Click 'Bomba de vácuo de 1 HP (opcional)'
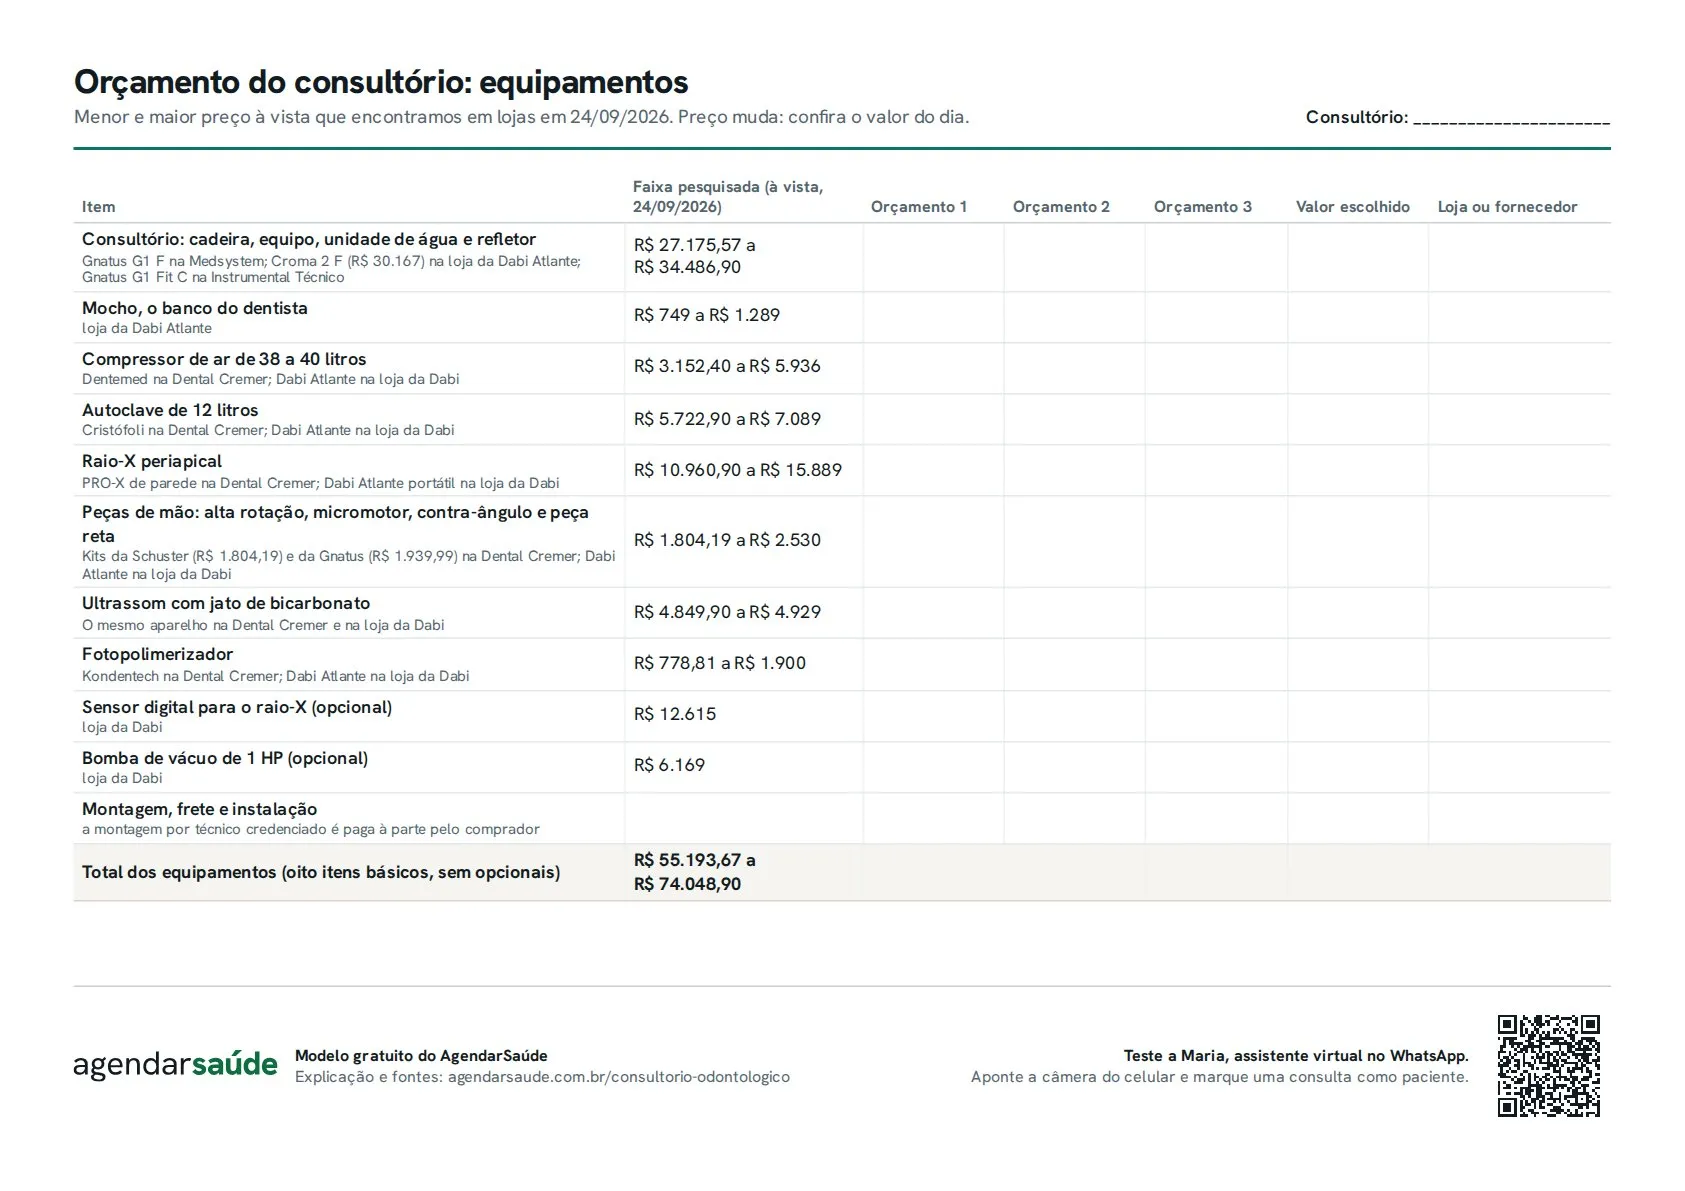Viewport: 1685px width, 1191px height. (x=225, y=758)
